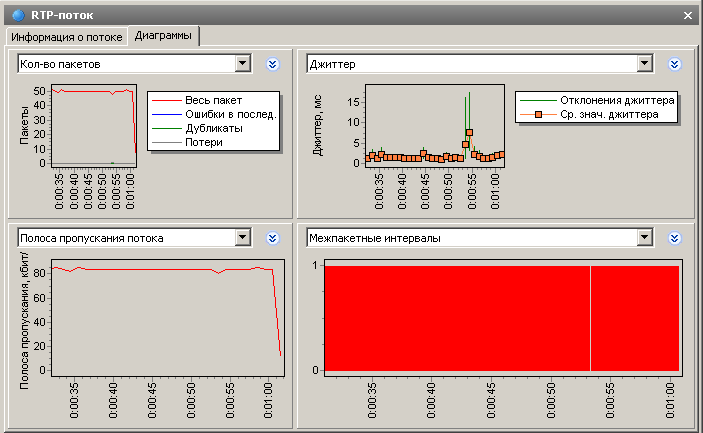
Task: Click the Отклонения джиттера legend entry
Action: click(x=597, y=100)
